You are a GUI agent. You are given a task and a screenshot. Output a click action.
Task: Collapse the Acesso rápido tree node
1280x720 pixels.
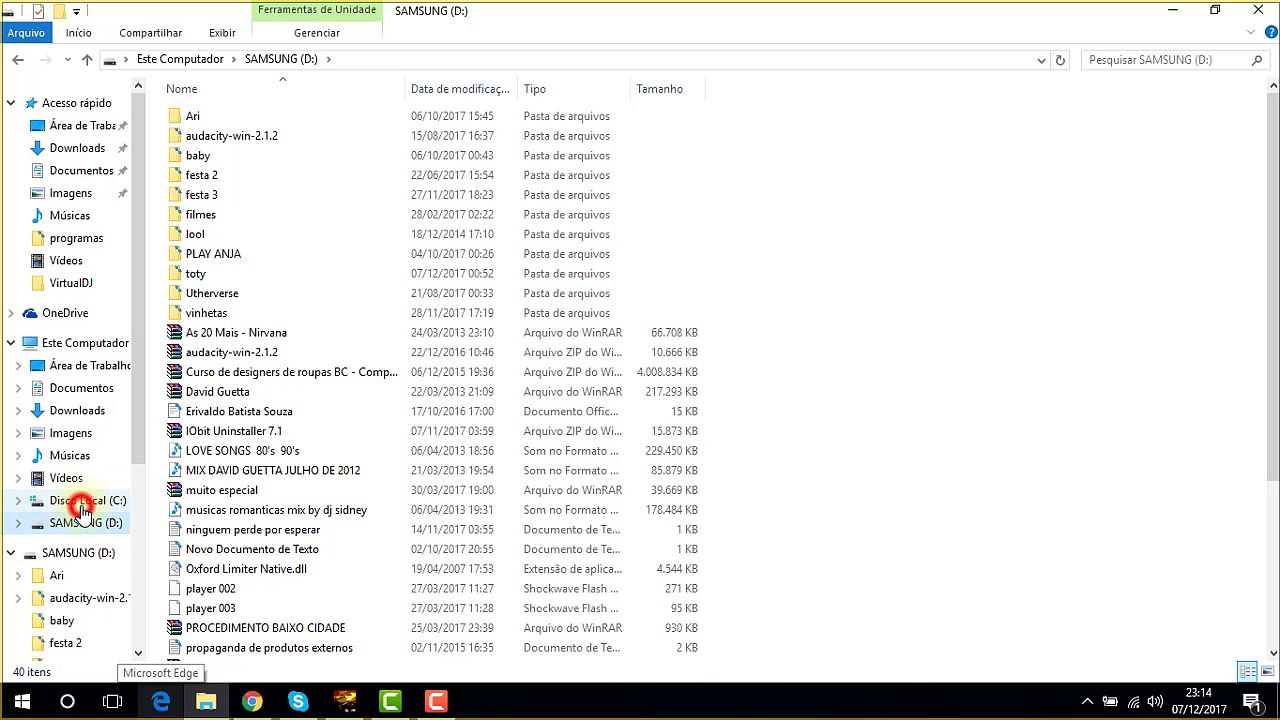click(11, 103)
